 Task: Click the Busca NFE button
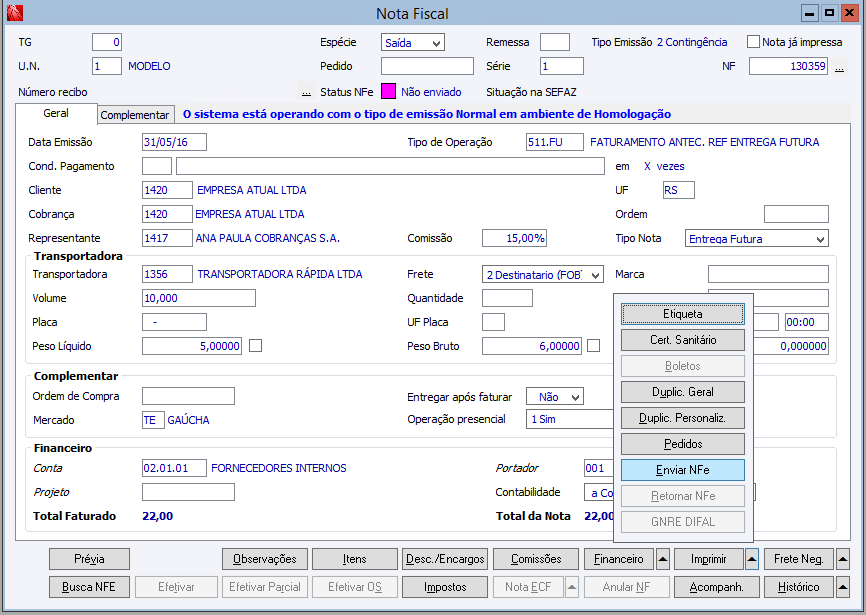click(89, 587)
